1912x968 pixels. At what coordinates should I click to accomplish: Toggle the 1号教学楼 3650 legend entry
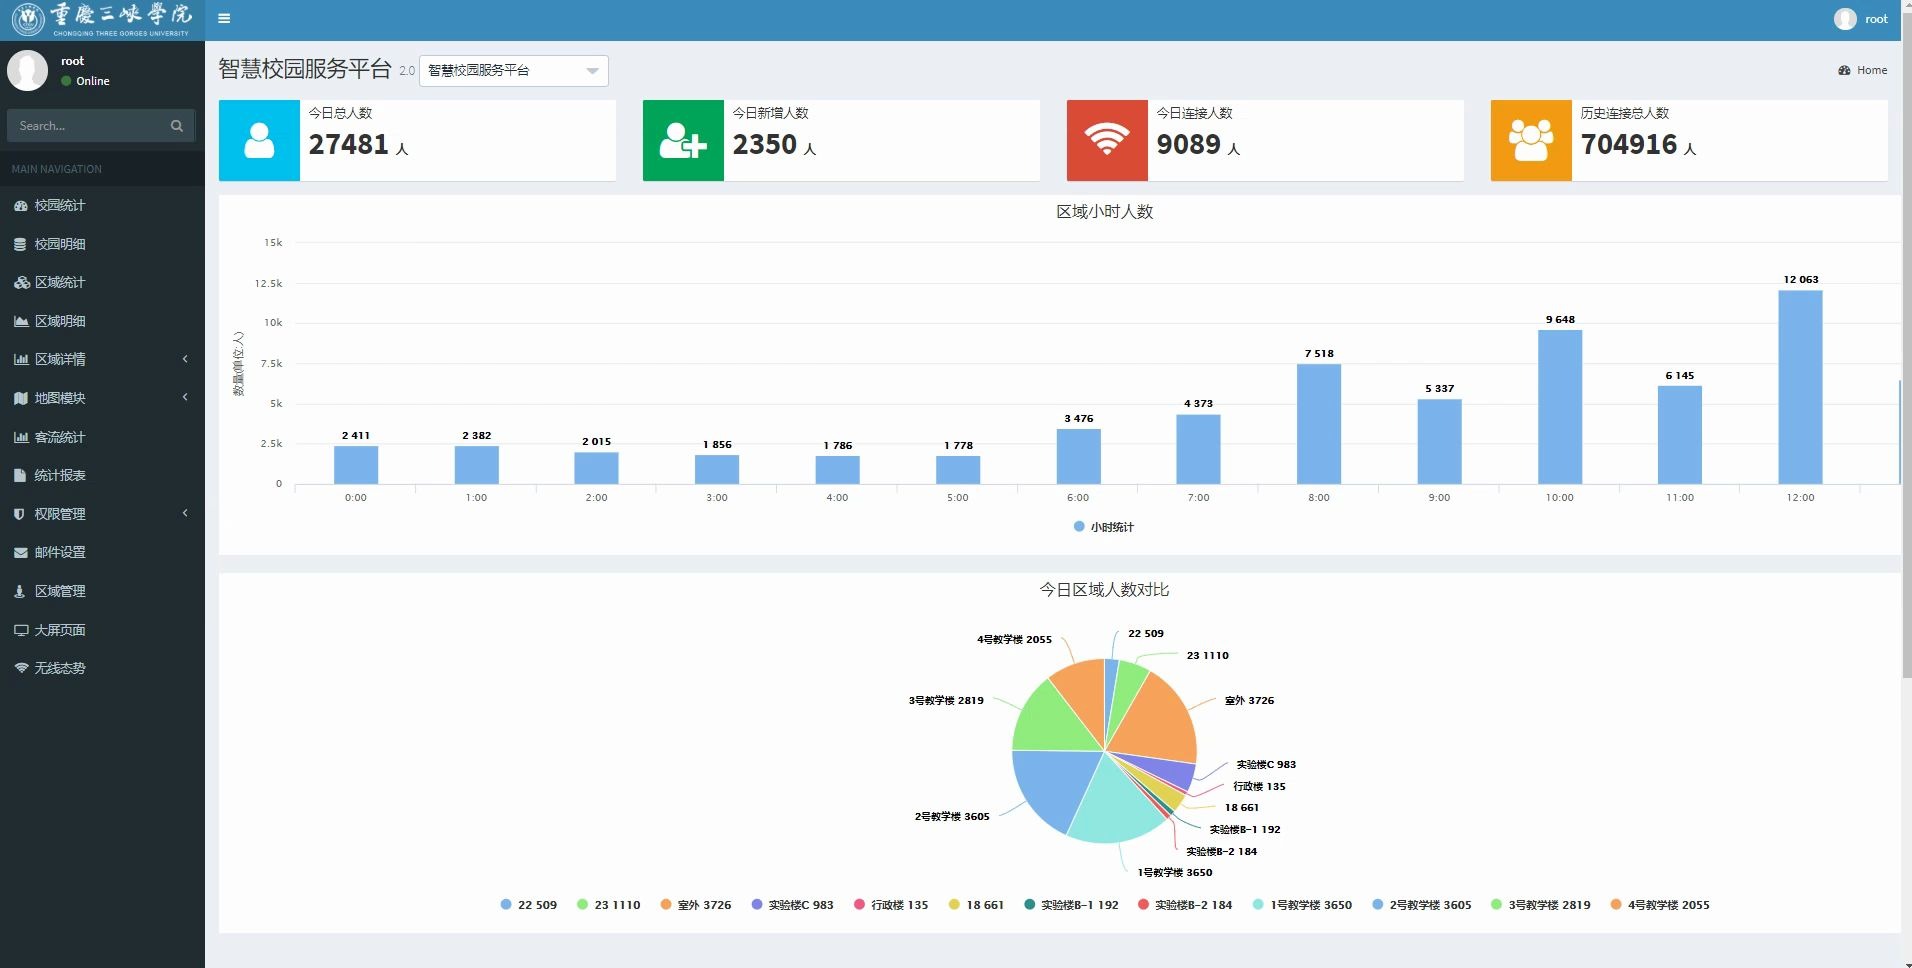[x=1303, y=905]
